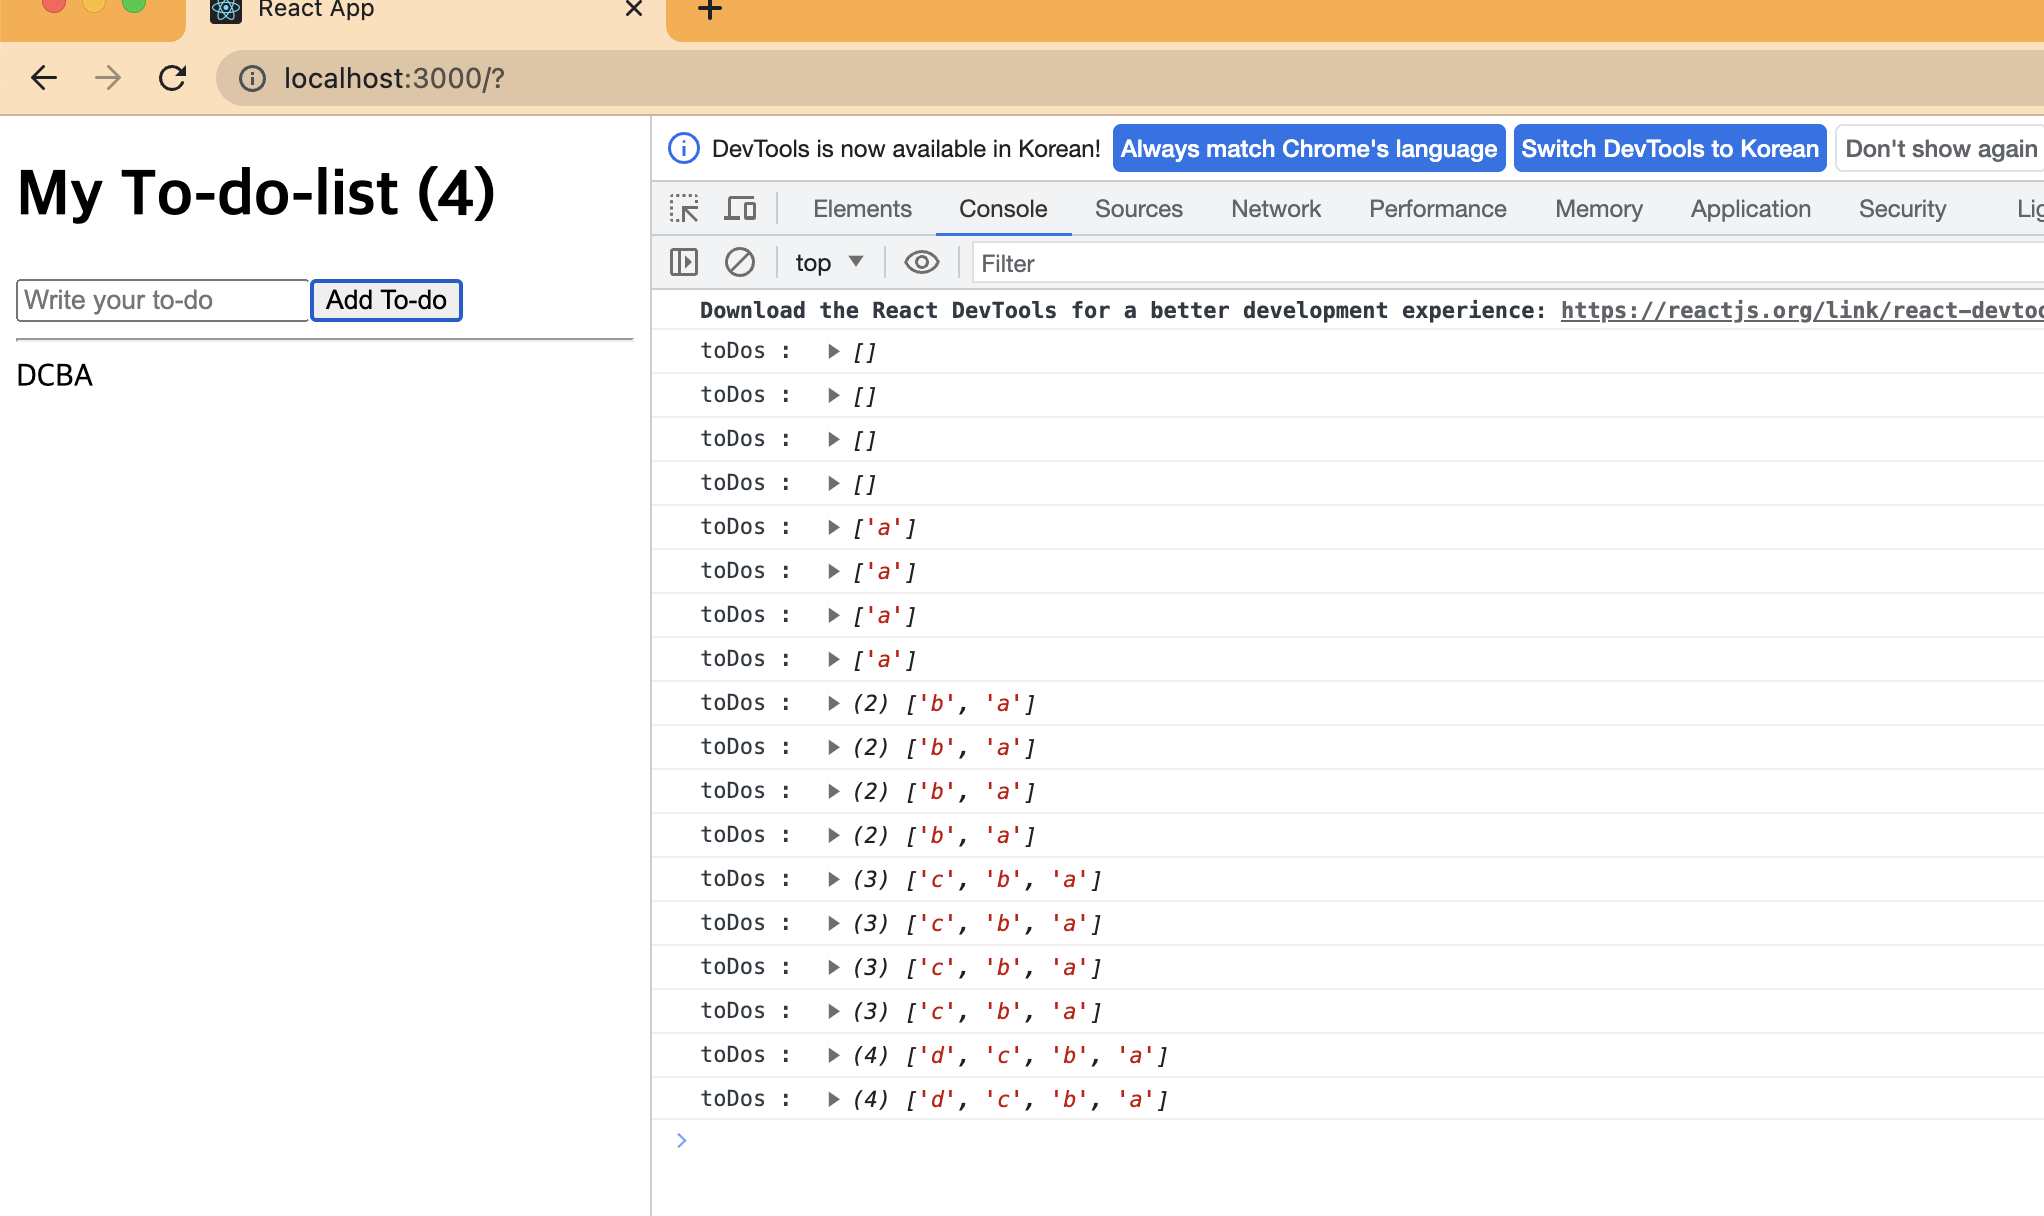Screen dimensions: 2044x1216
Task: Click the site information icon in address bar
Action: pos(252,78)
